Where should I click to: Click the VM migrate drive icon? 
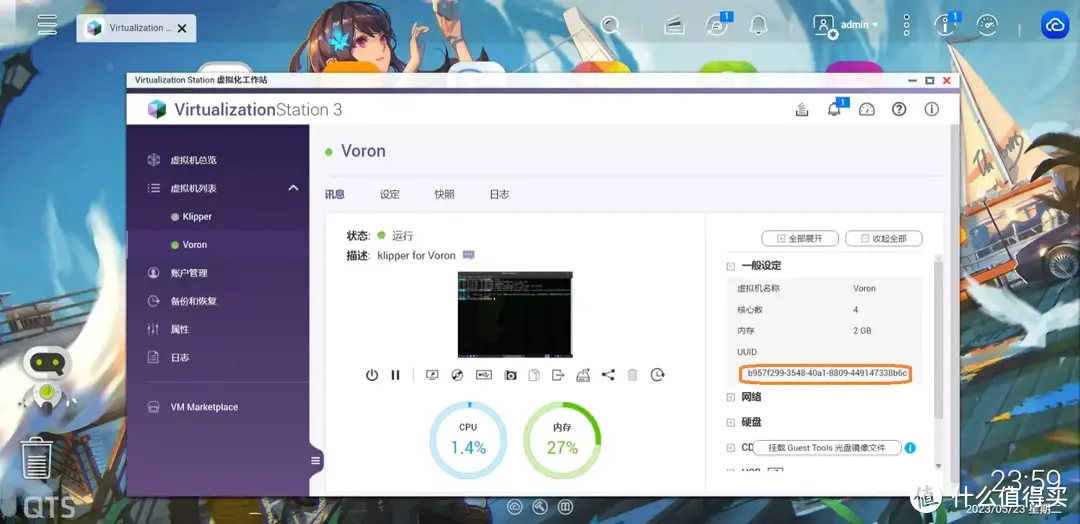583,375
